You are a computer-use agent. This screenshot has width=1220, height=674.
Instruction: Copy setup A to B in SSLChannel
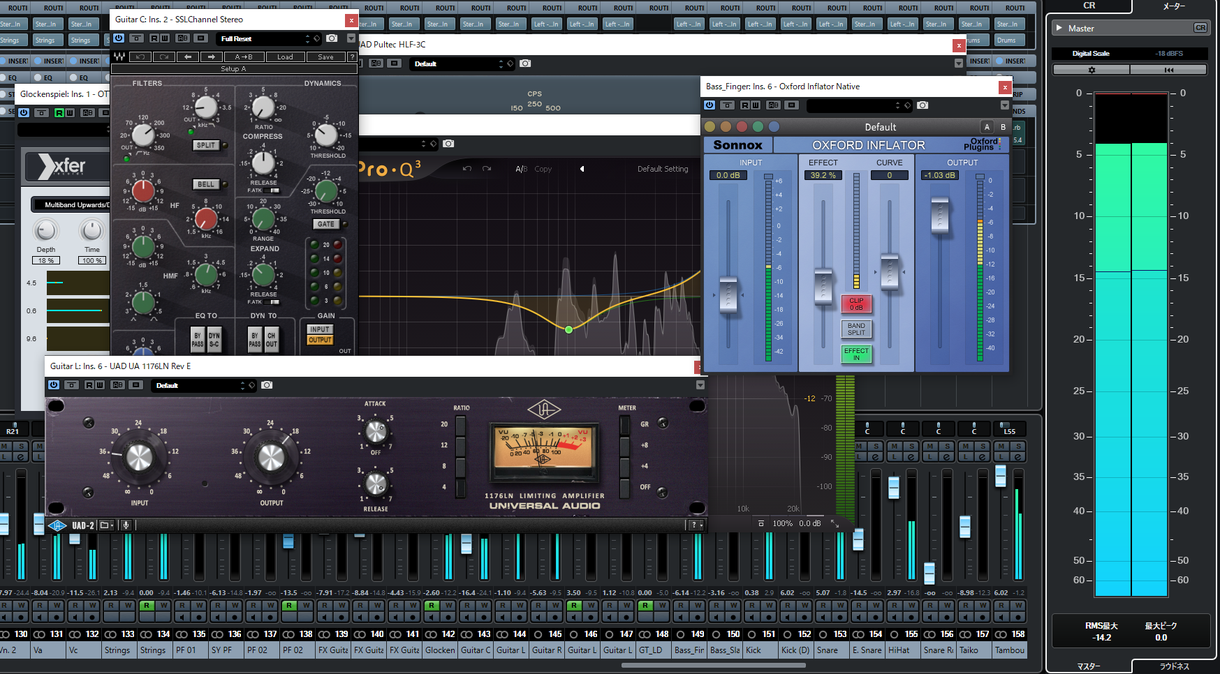pyautogui.click(x=243, y=57)
